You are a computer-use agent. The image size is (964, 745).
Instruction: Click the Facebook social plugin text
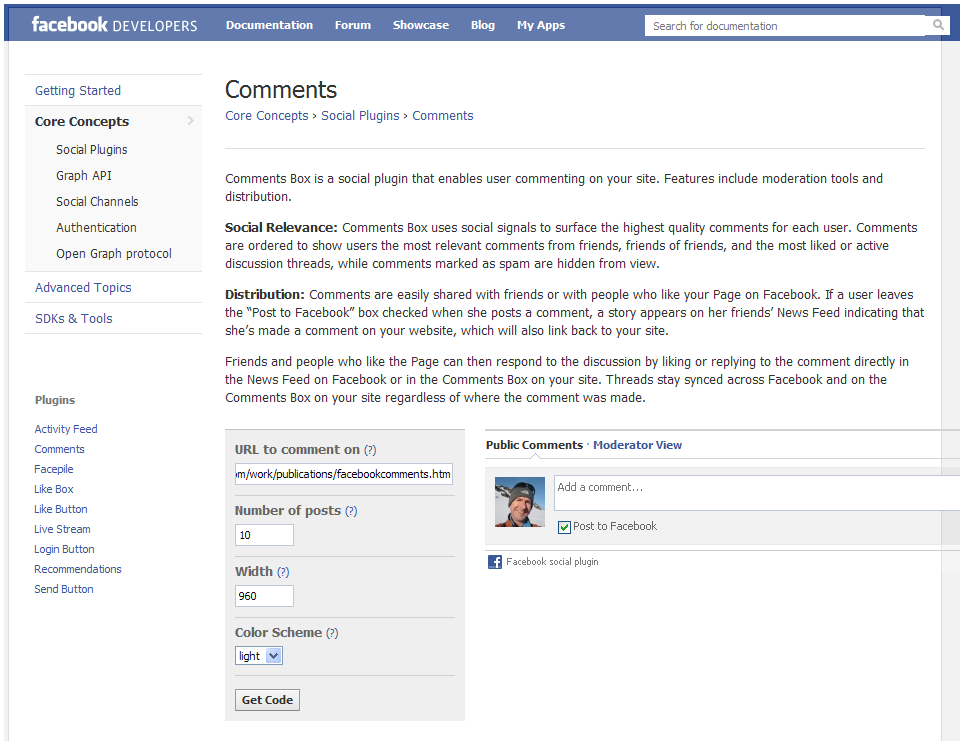[x=552, y=562]
